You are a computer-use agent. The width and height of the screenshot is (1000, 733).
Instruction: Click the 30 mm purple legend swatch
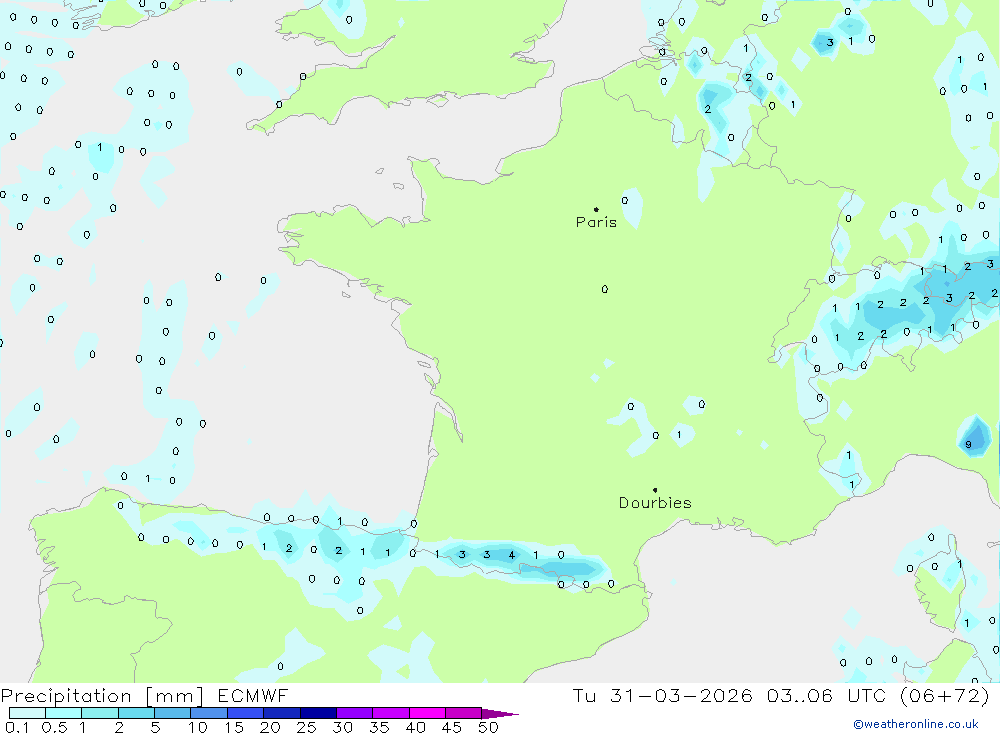coord(354,713)
